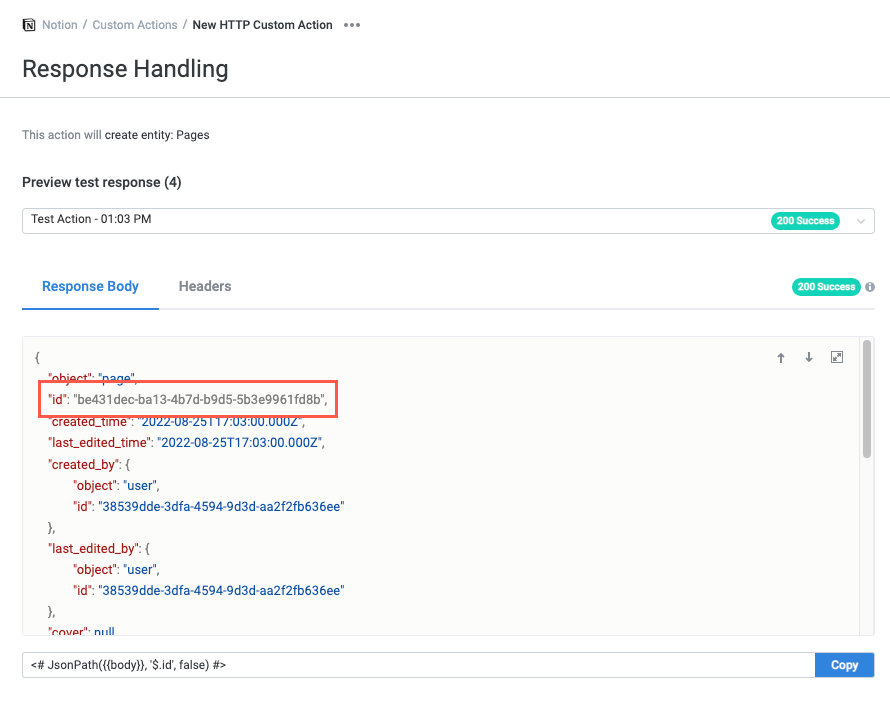Navigate to Custom Actions breadcrumb
Screen dimensions: 890x703
[135, 25]
